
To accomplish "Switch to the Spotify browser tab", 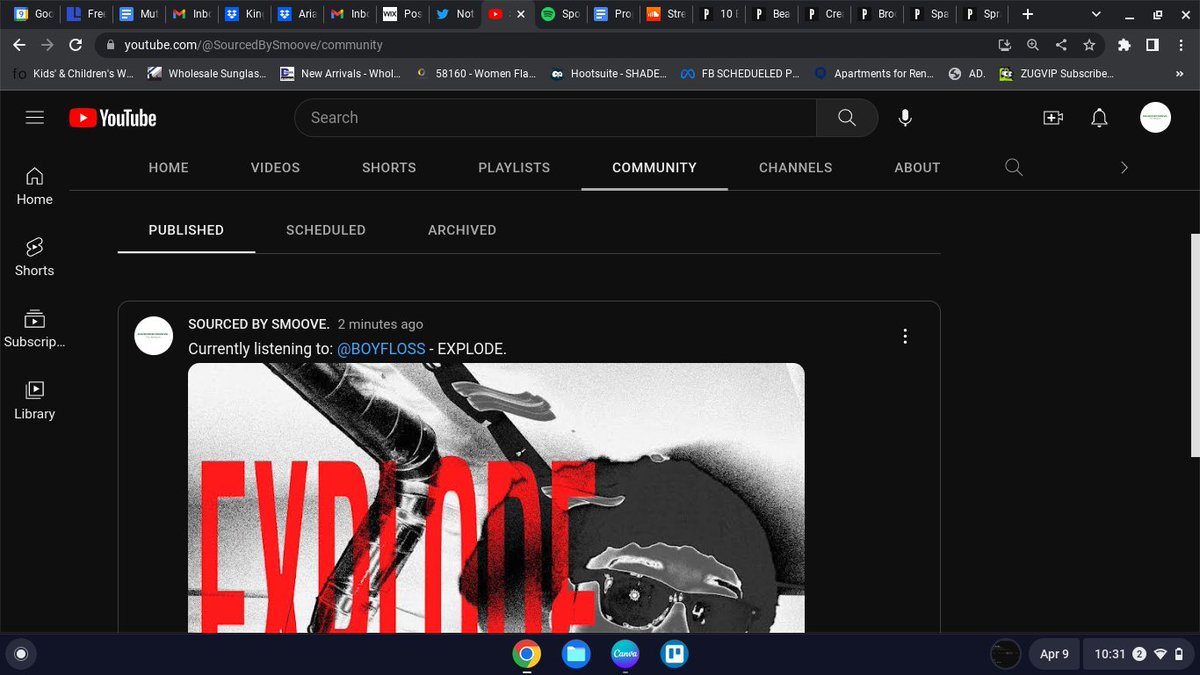I will click(x=559, y=14).
